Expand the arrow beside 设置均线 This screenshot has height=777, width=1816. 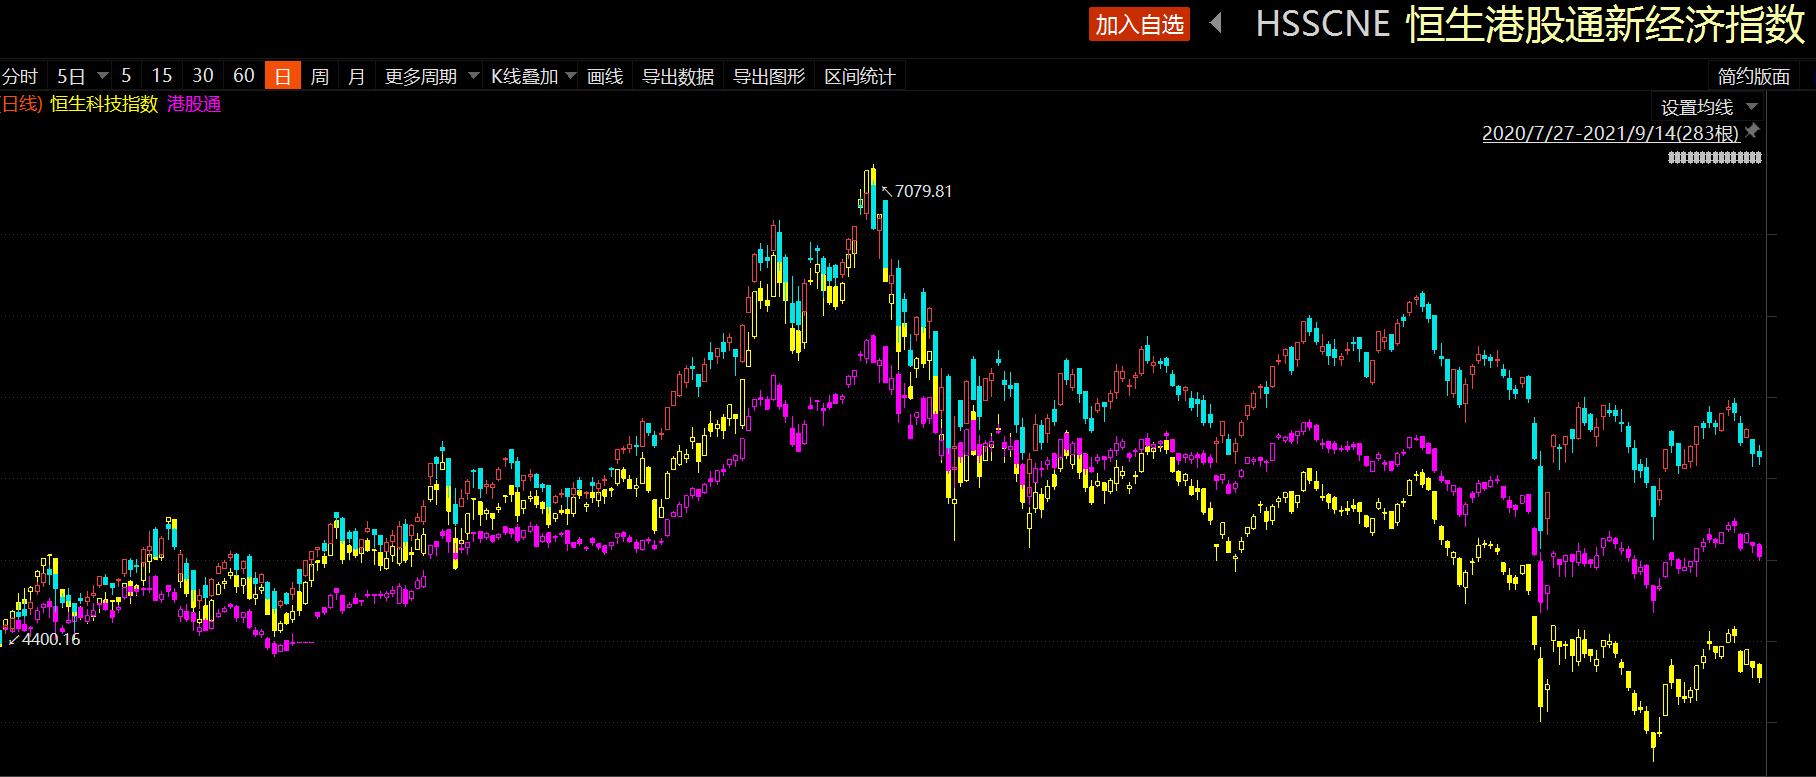pos(1751,107)
